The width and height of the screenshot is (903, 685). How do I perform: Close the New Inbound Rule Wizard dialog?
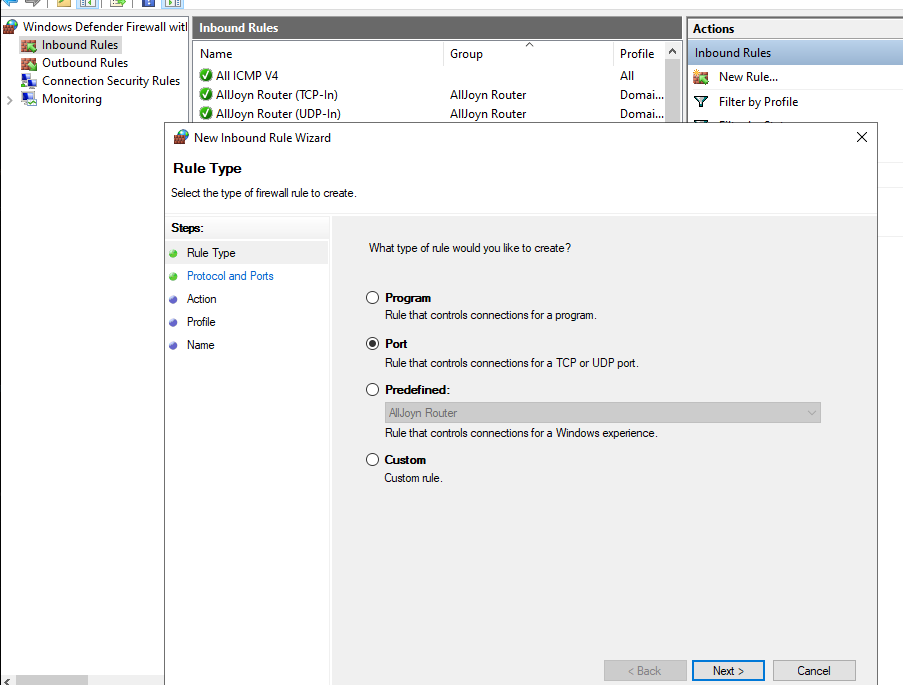[862, 137]
